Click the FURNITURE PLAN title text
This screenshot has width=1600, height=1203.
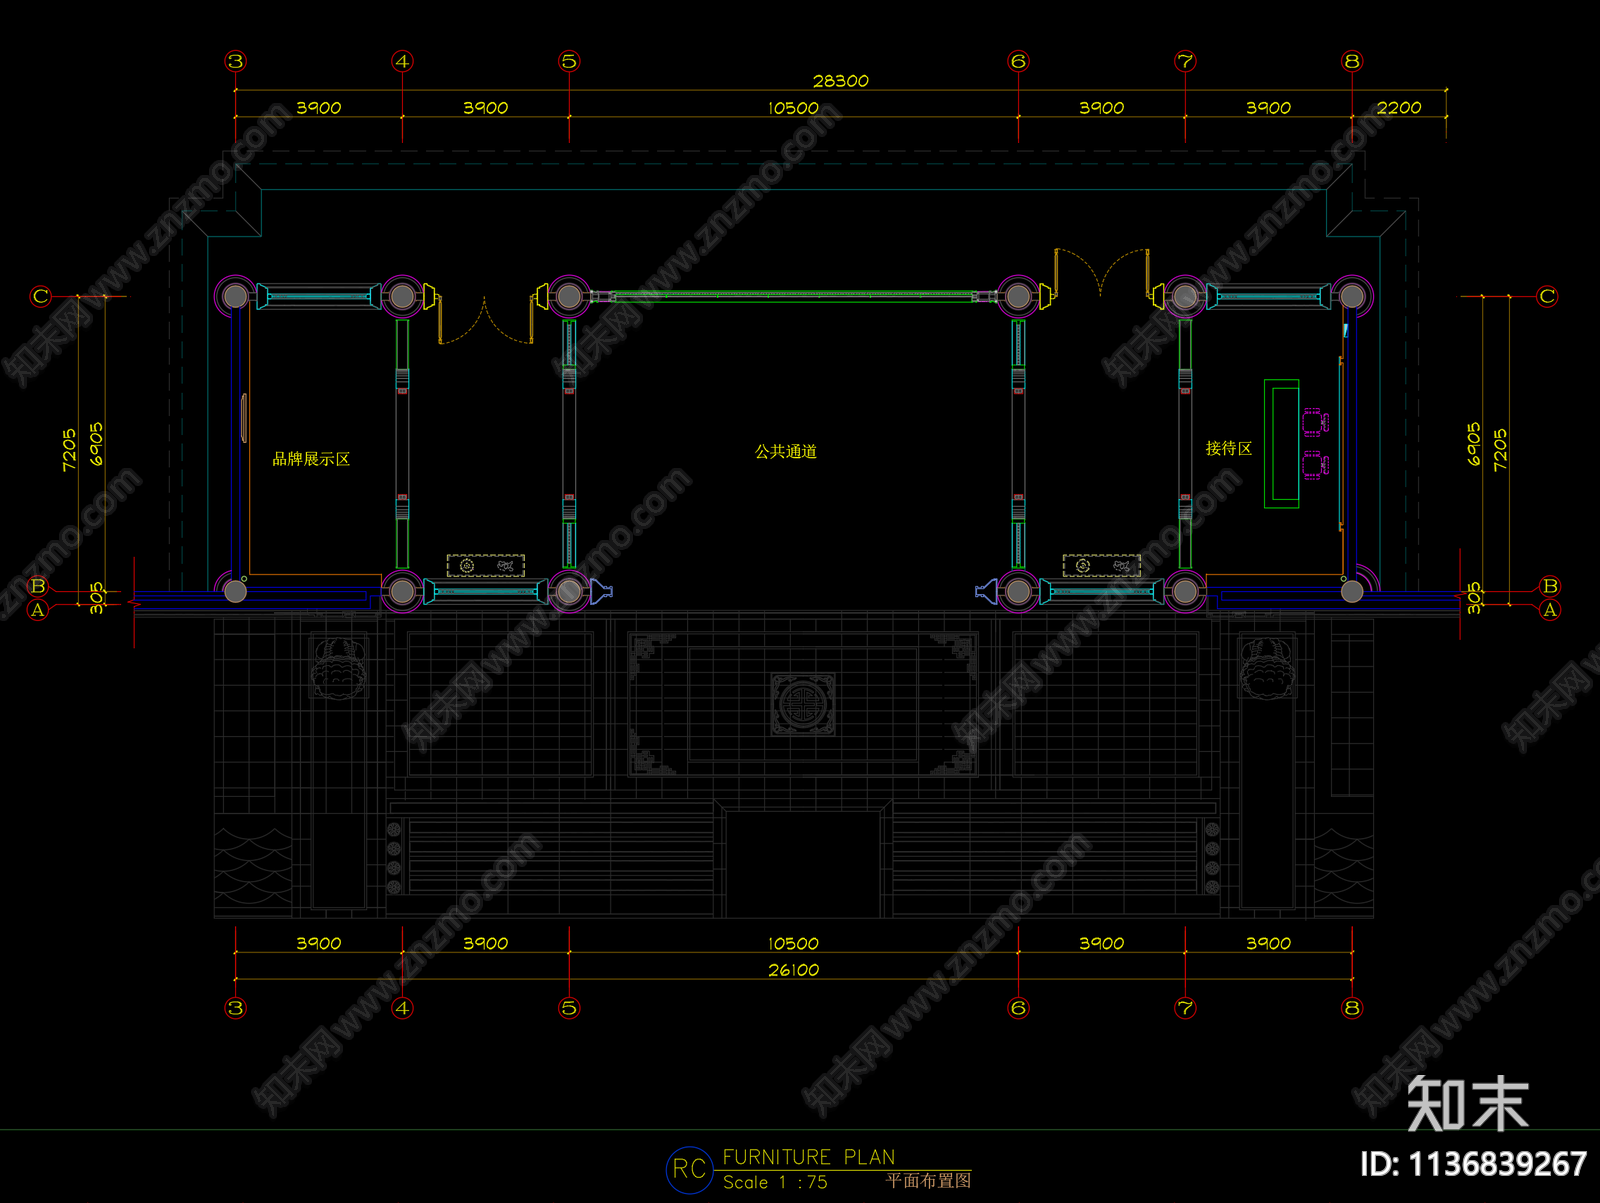click(809, 1157)
